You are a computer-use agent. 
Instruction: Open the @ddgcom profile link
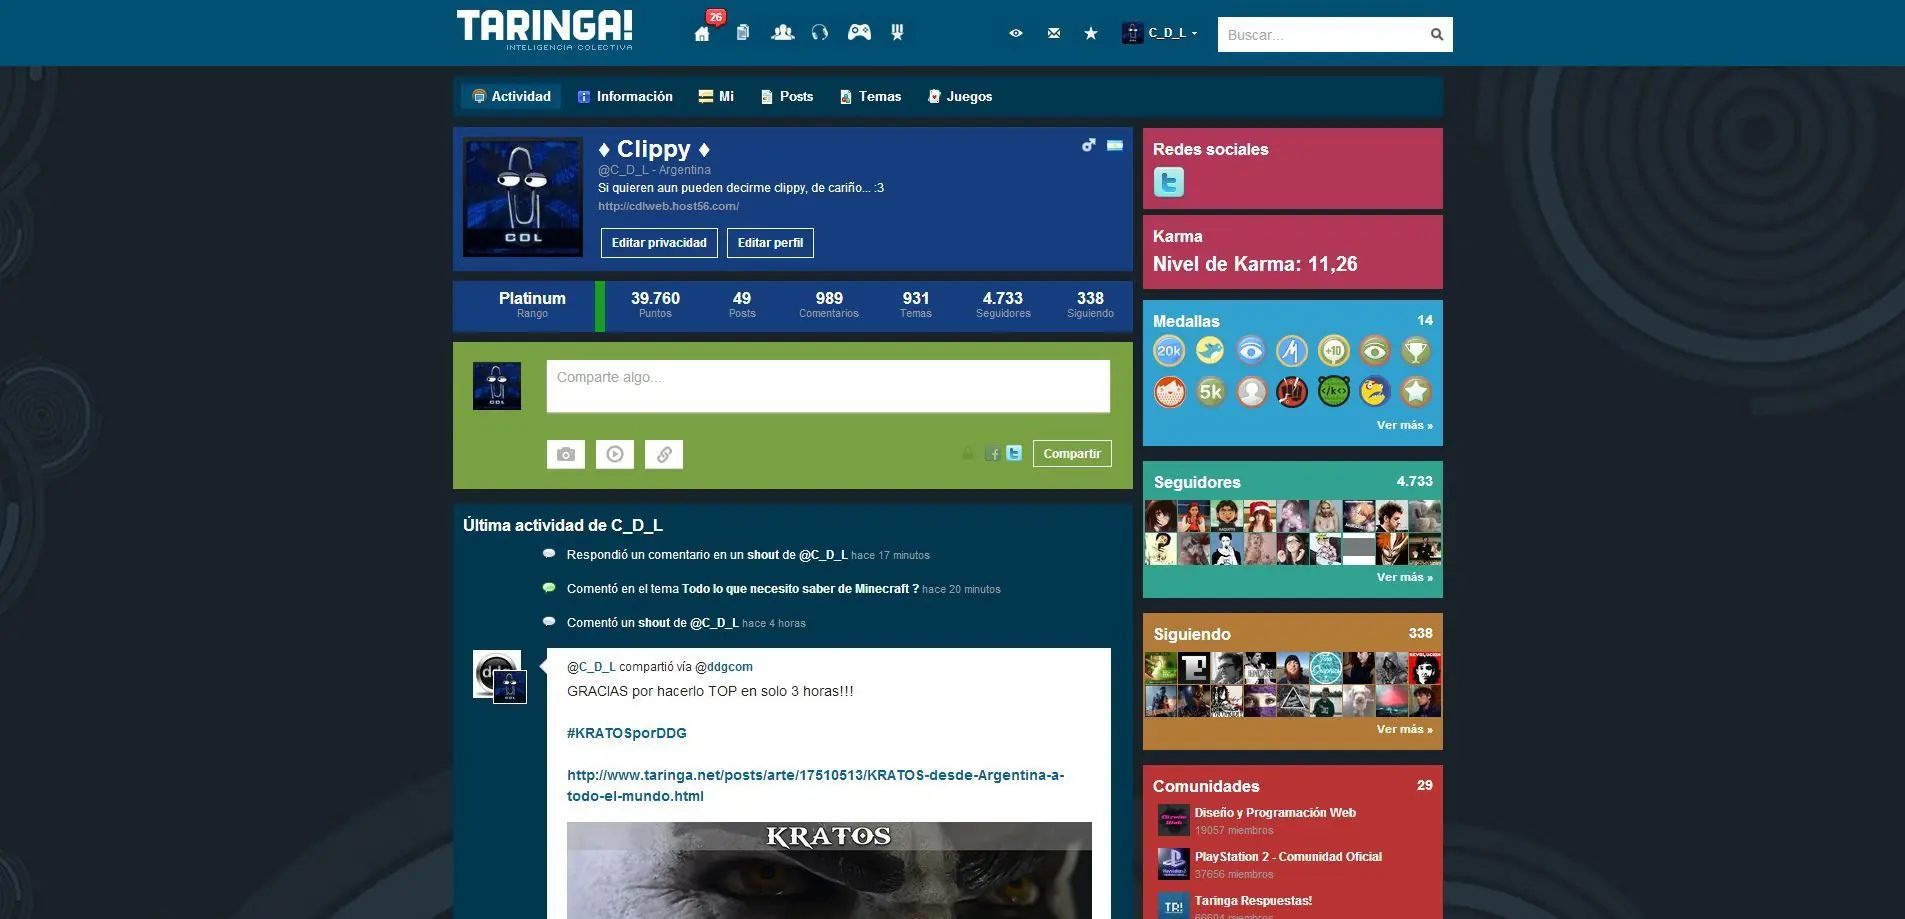click(x=724, y=667)
